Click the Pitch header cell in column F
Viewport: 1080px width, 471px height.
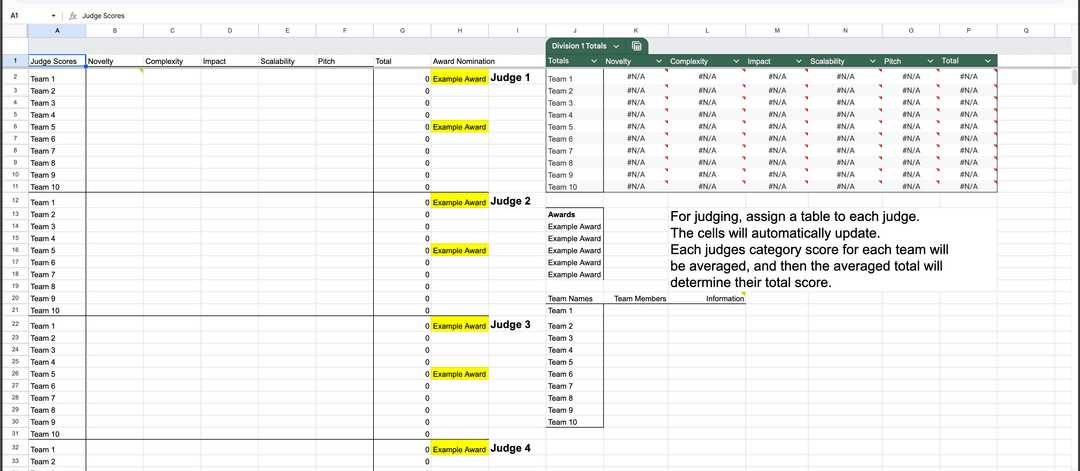click(344, 61)
